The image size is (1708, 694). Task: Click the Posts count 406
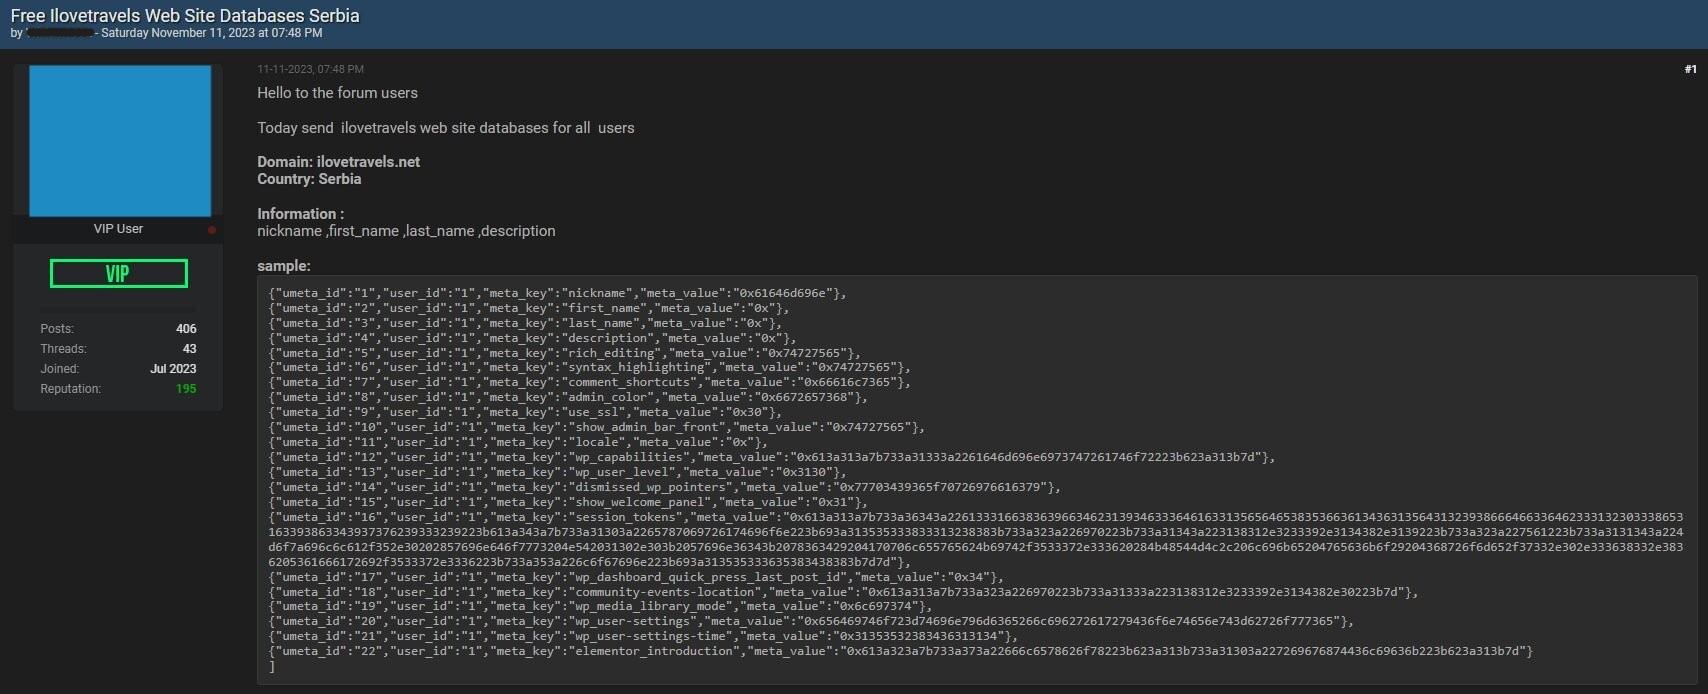186,329
